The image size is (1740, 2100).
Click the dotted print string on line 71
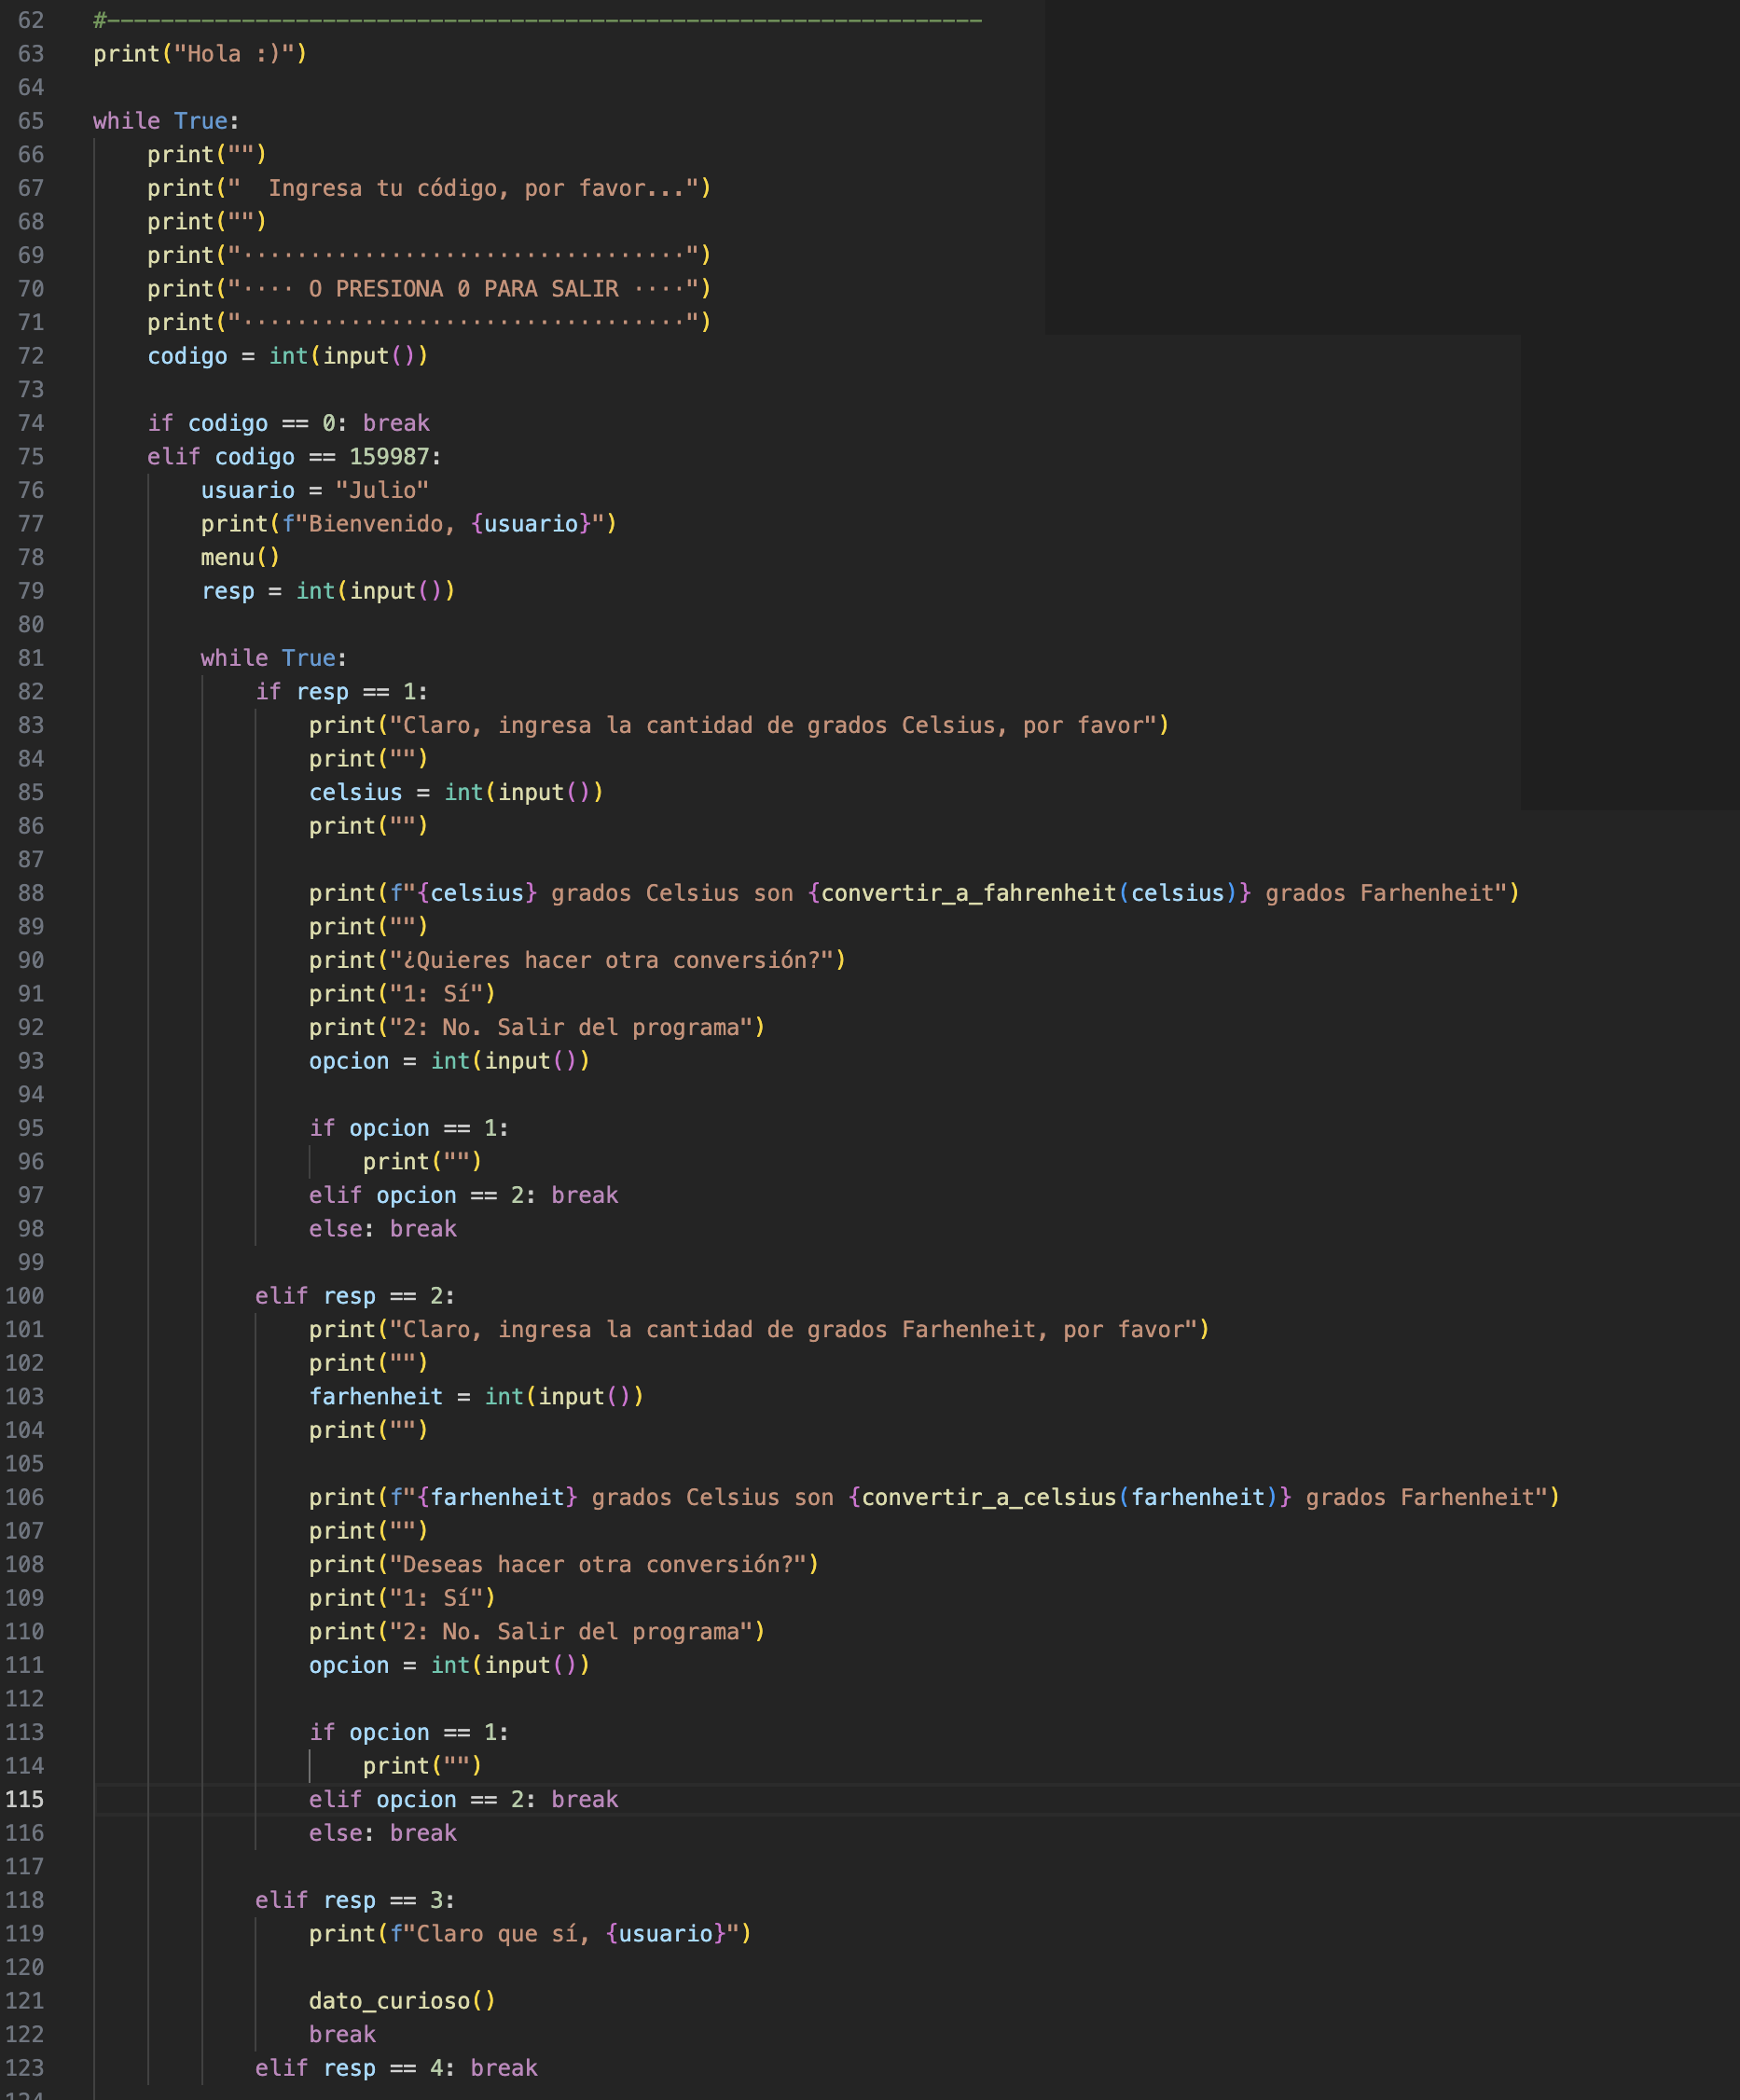(x=463, y=322)
